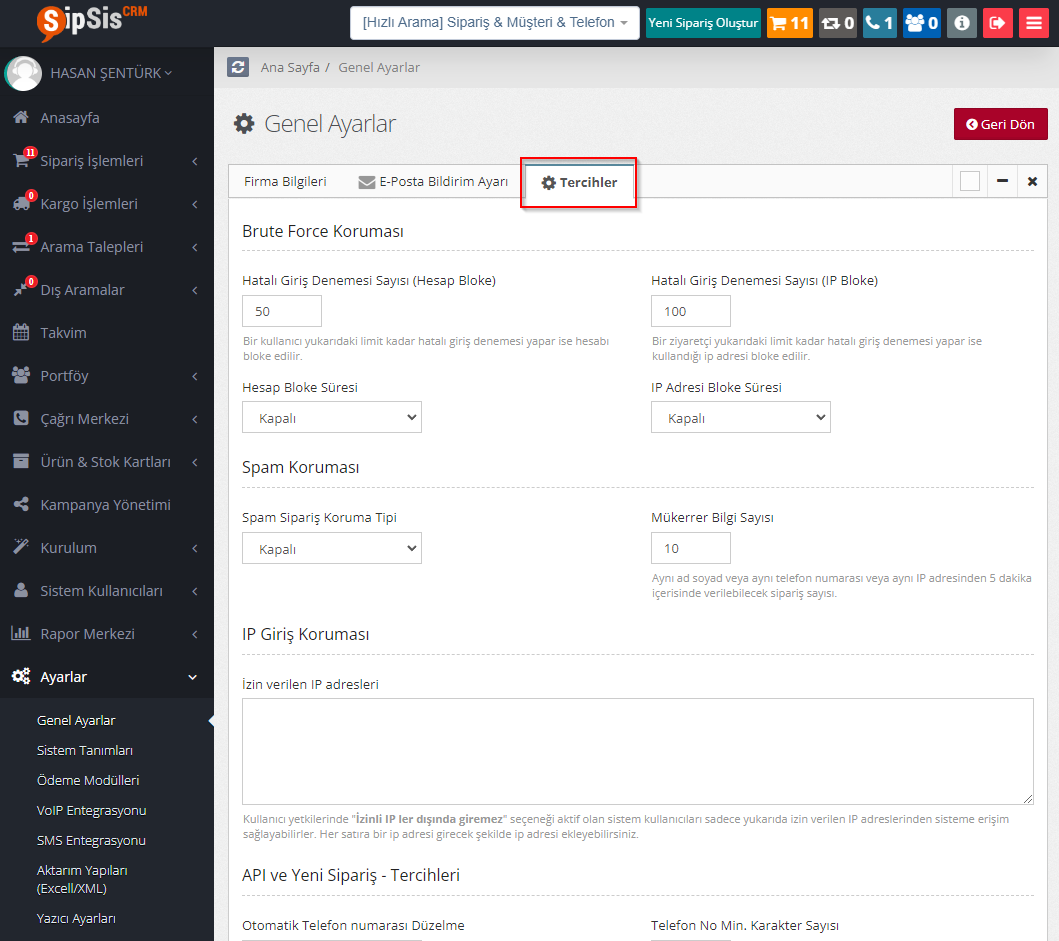Image resolution: width=1059 pixels, height=941 pixels.
Task: Click the refresh icon beside breadcrumb
Action: [238, 67]
